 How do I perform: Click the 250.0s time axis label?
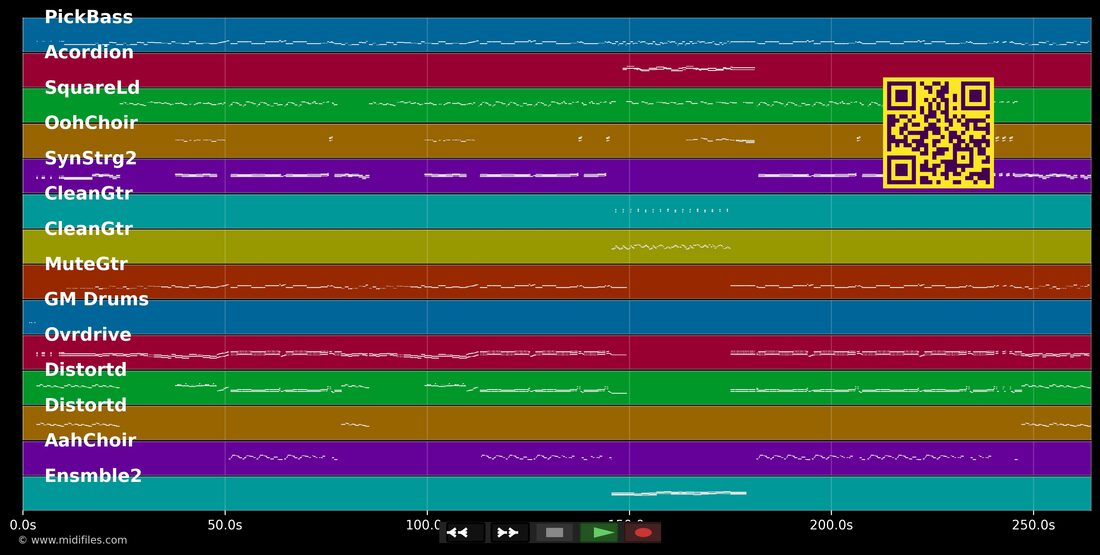coord(1033,524)
